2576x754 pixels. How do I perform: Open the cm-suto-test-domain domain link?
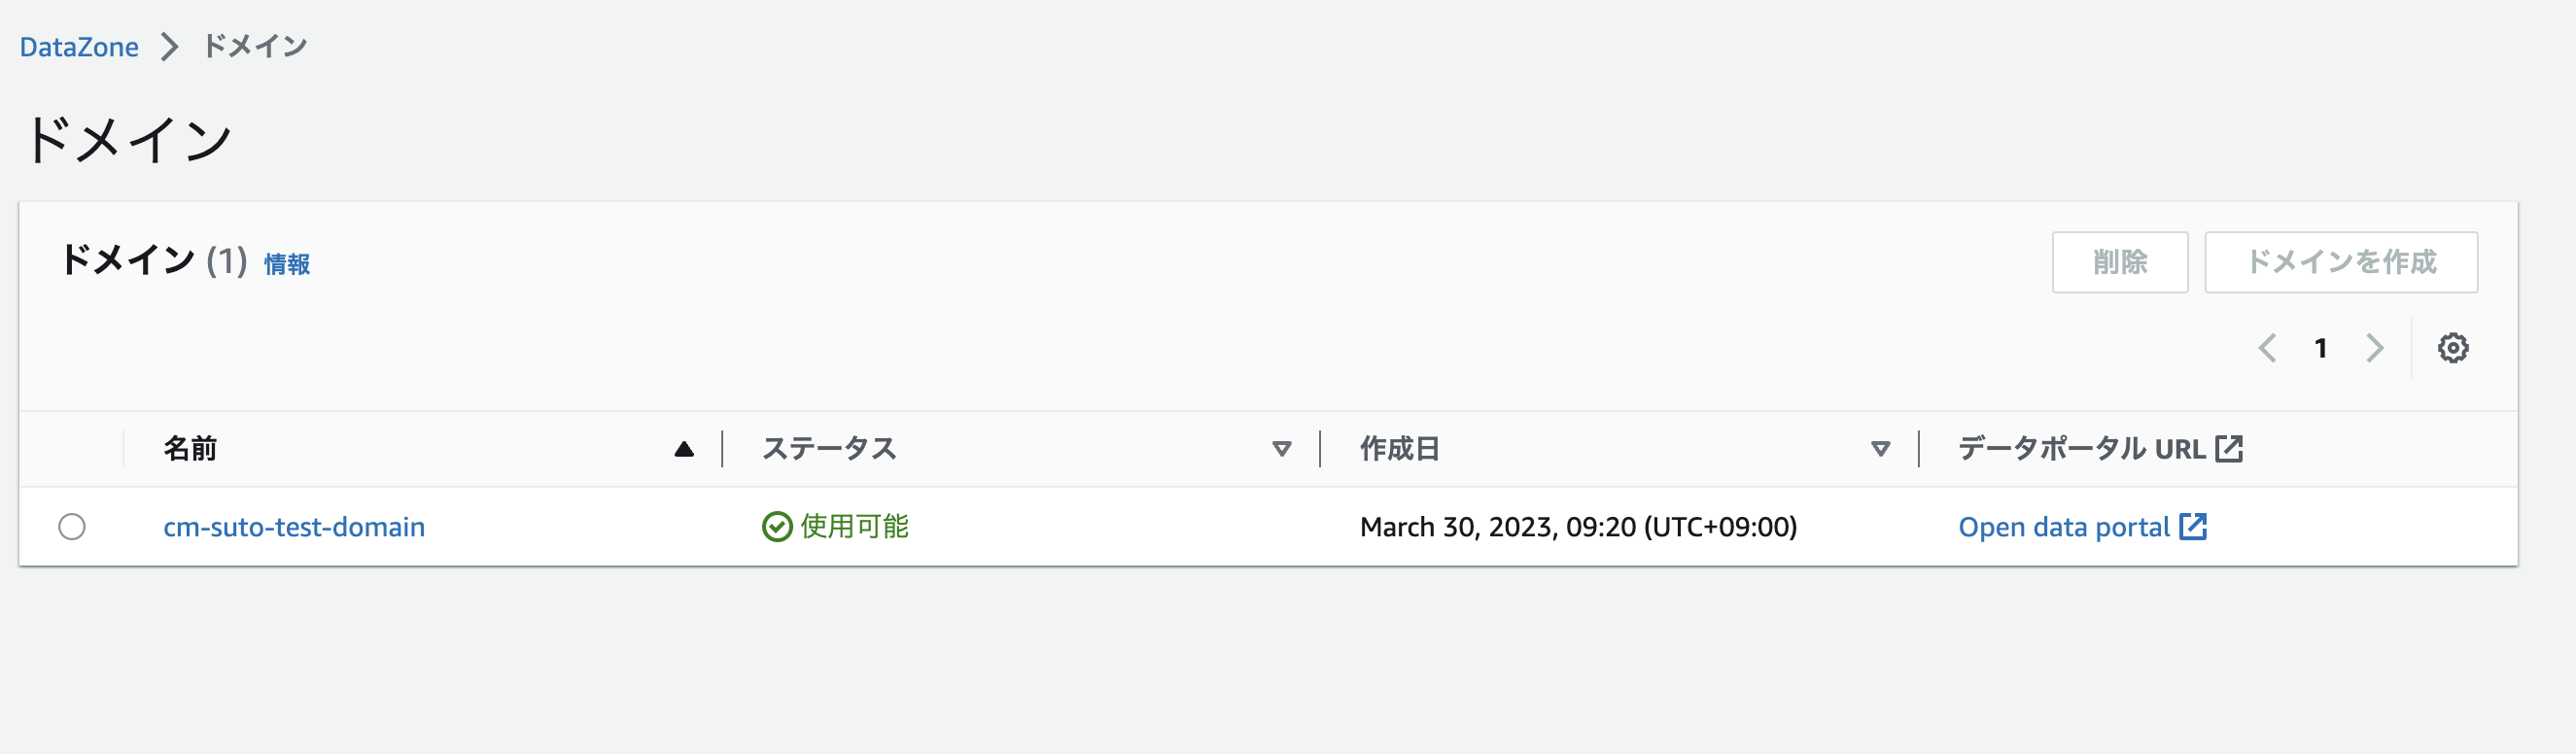click(295, 526)
